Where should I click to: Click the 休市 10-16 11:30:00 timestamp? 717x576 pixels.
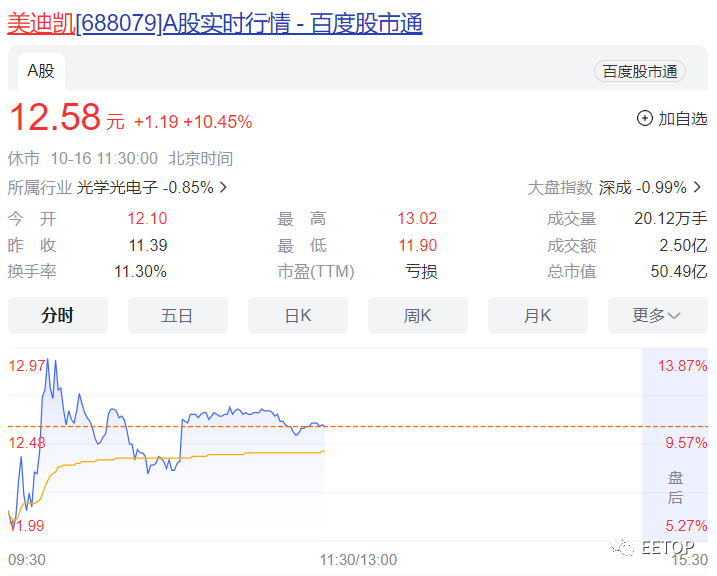coord(120,159)
